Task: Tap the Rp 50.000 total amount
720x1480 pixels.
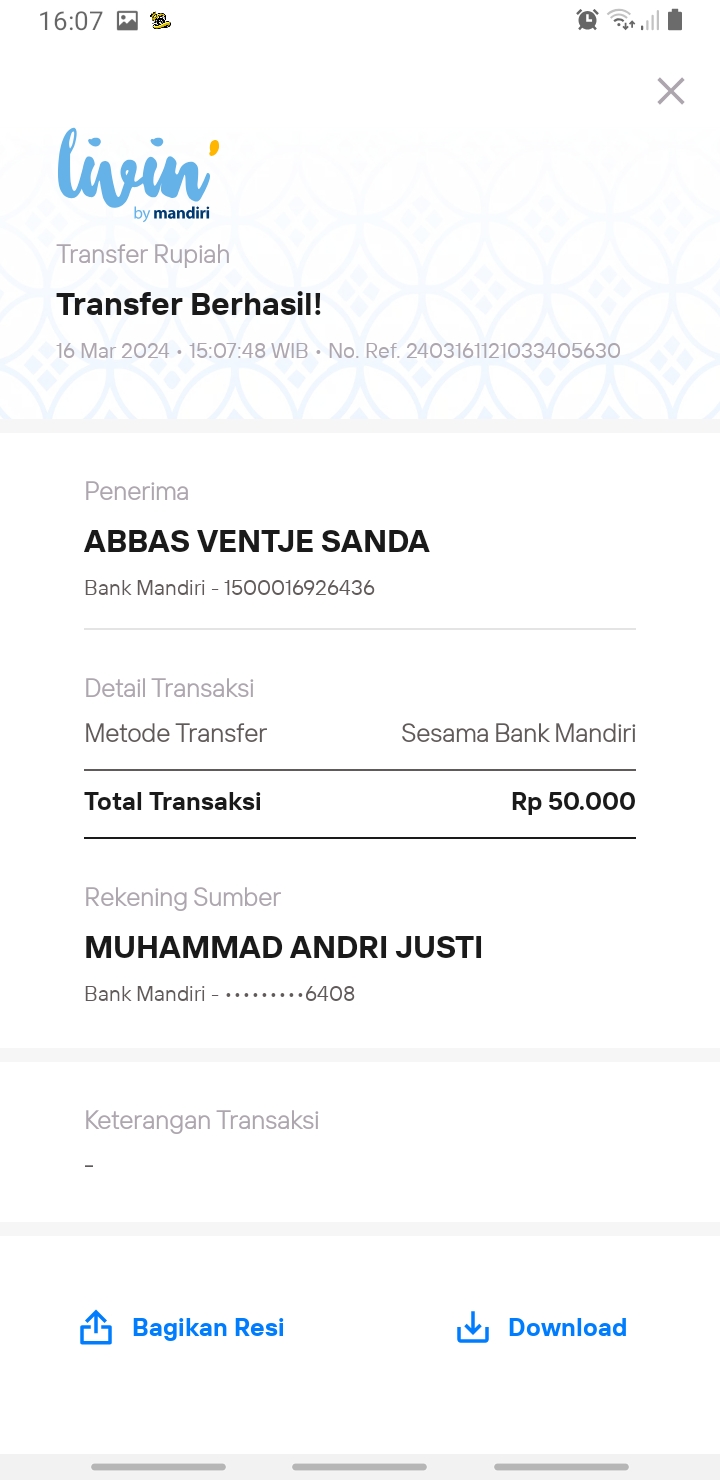Action: tap(573, 801)
